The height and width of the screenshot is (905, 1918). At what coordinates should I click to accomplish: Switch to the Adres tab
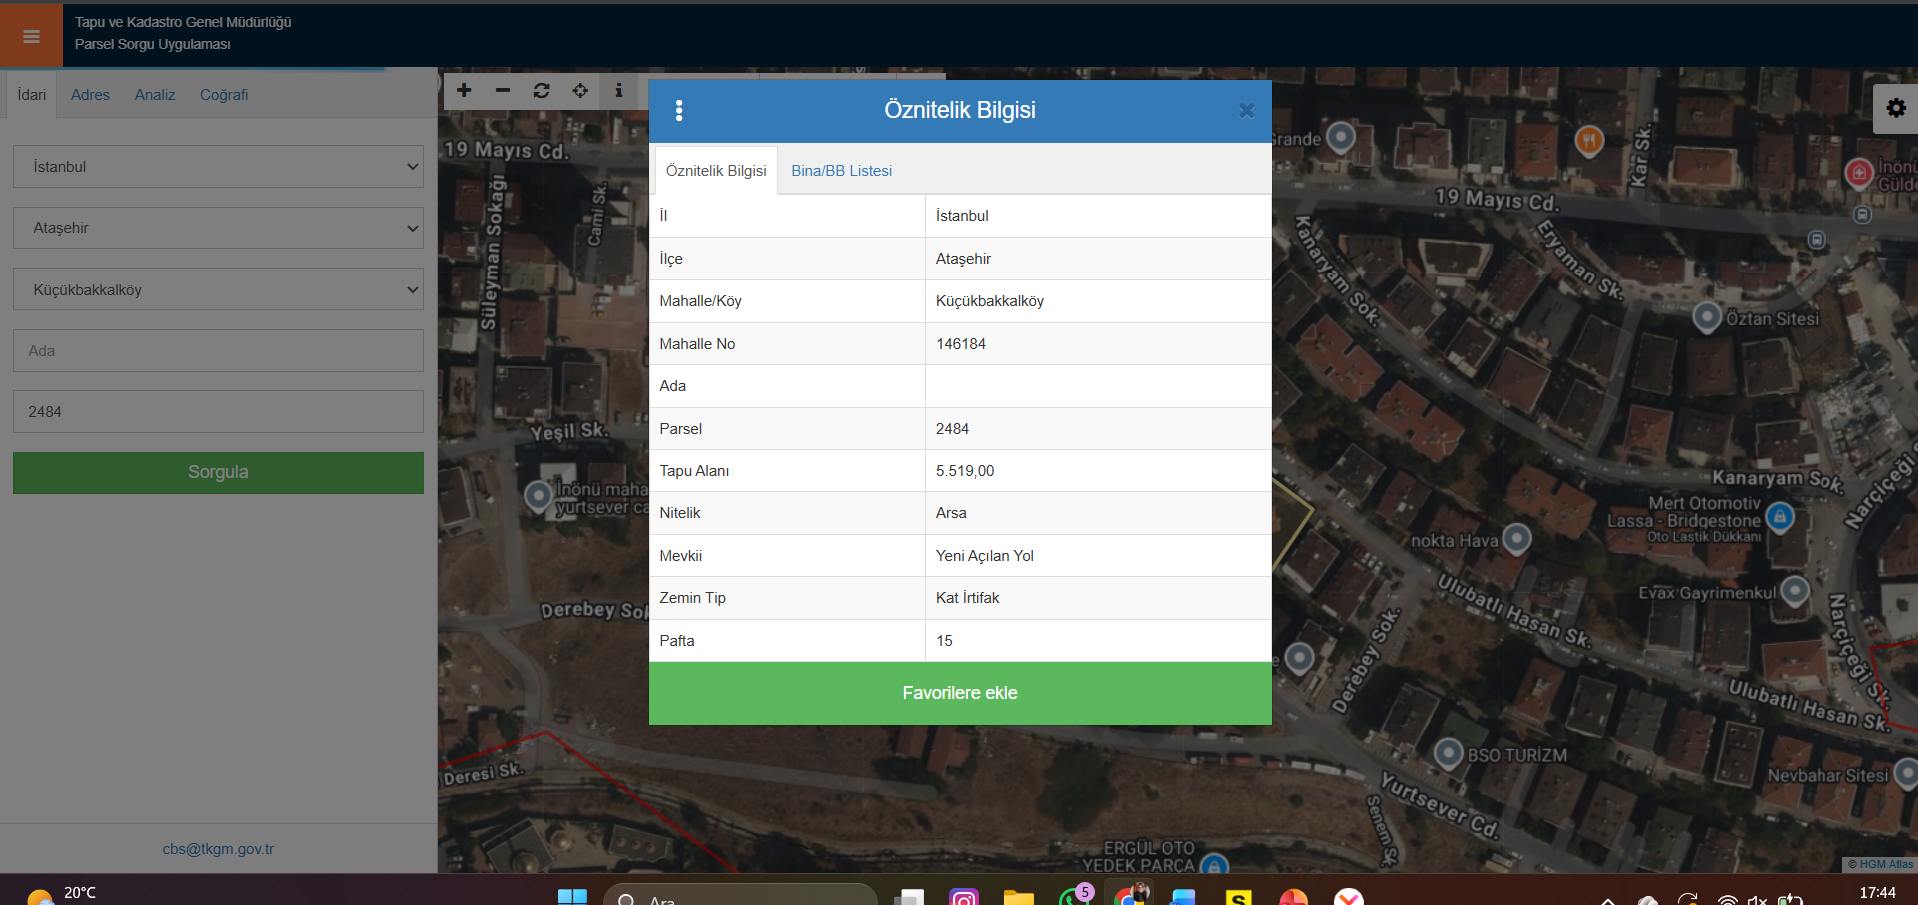[x=90, y=95]
